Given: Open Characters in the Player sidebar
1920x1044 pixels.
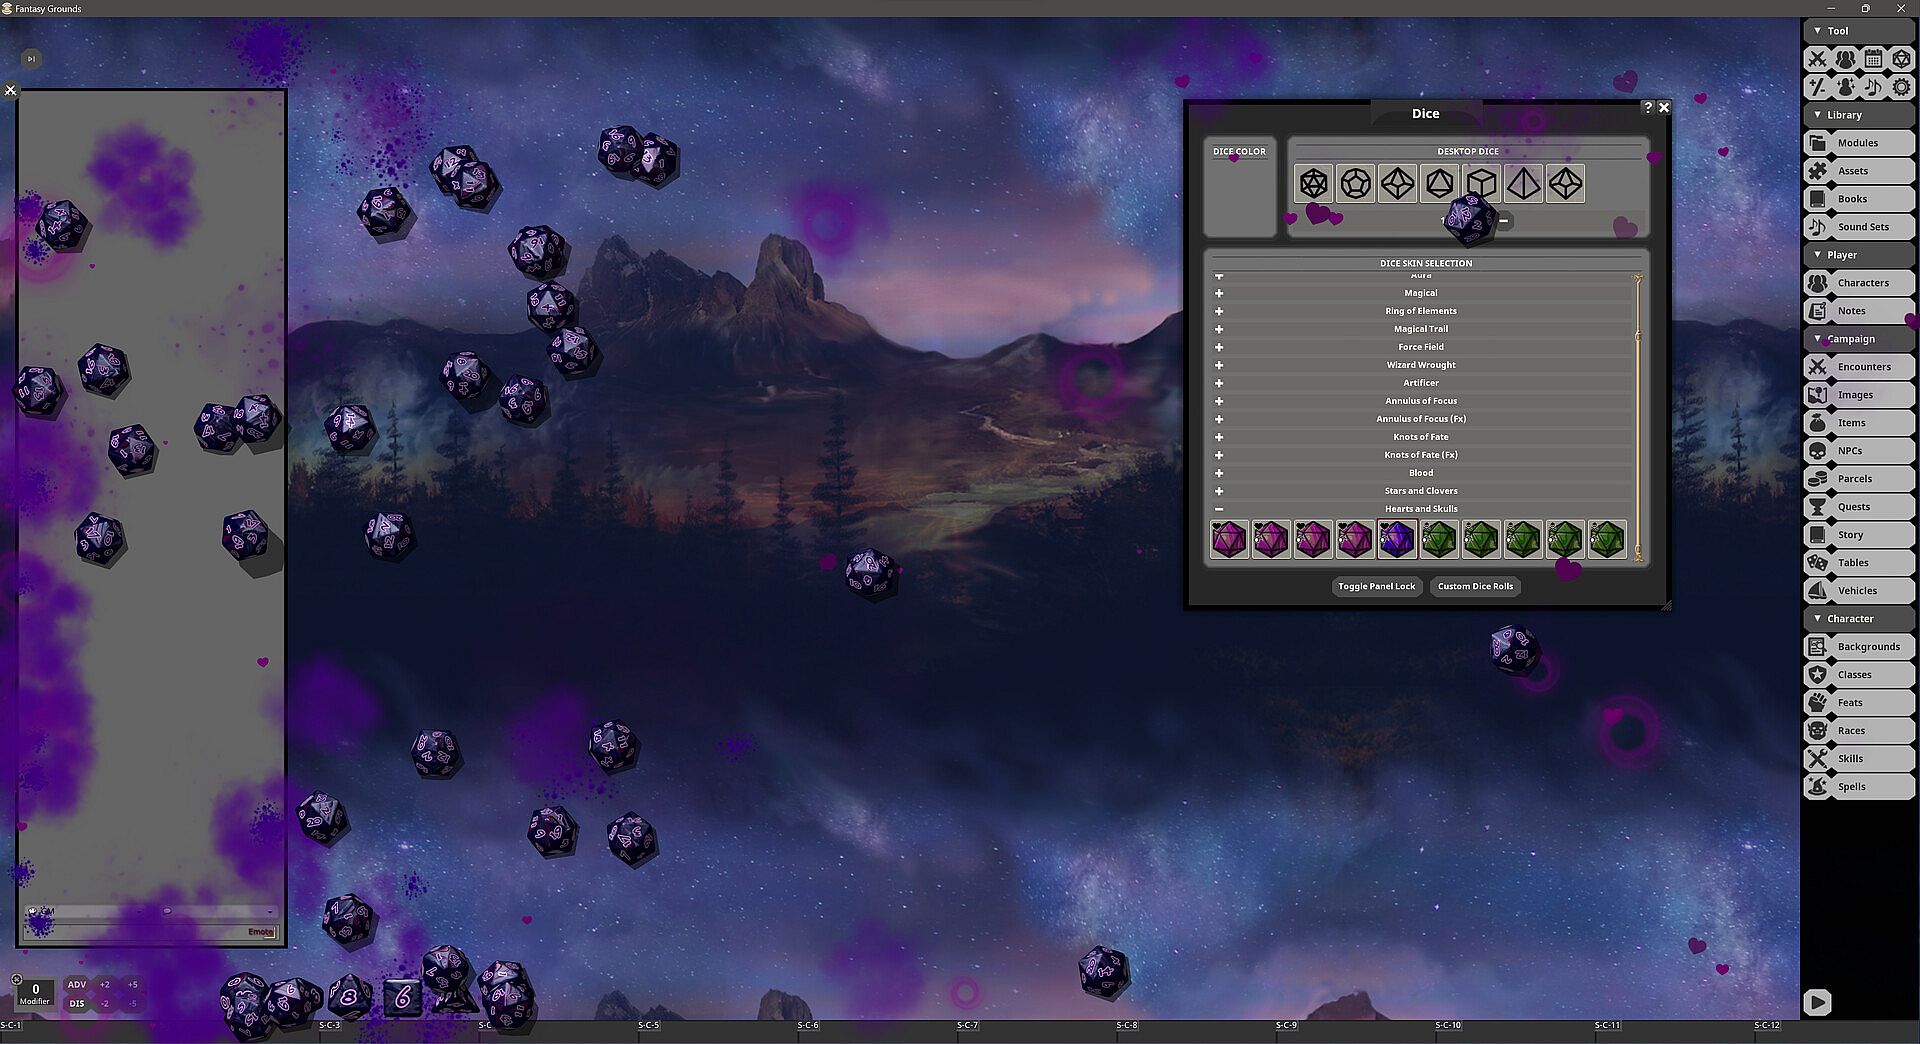Looking at the screenshot, I should [1859, 283].
